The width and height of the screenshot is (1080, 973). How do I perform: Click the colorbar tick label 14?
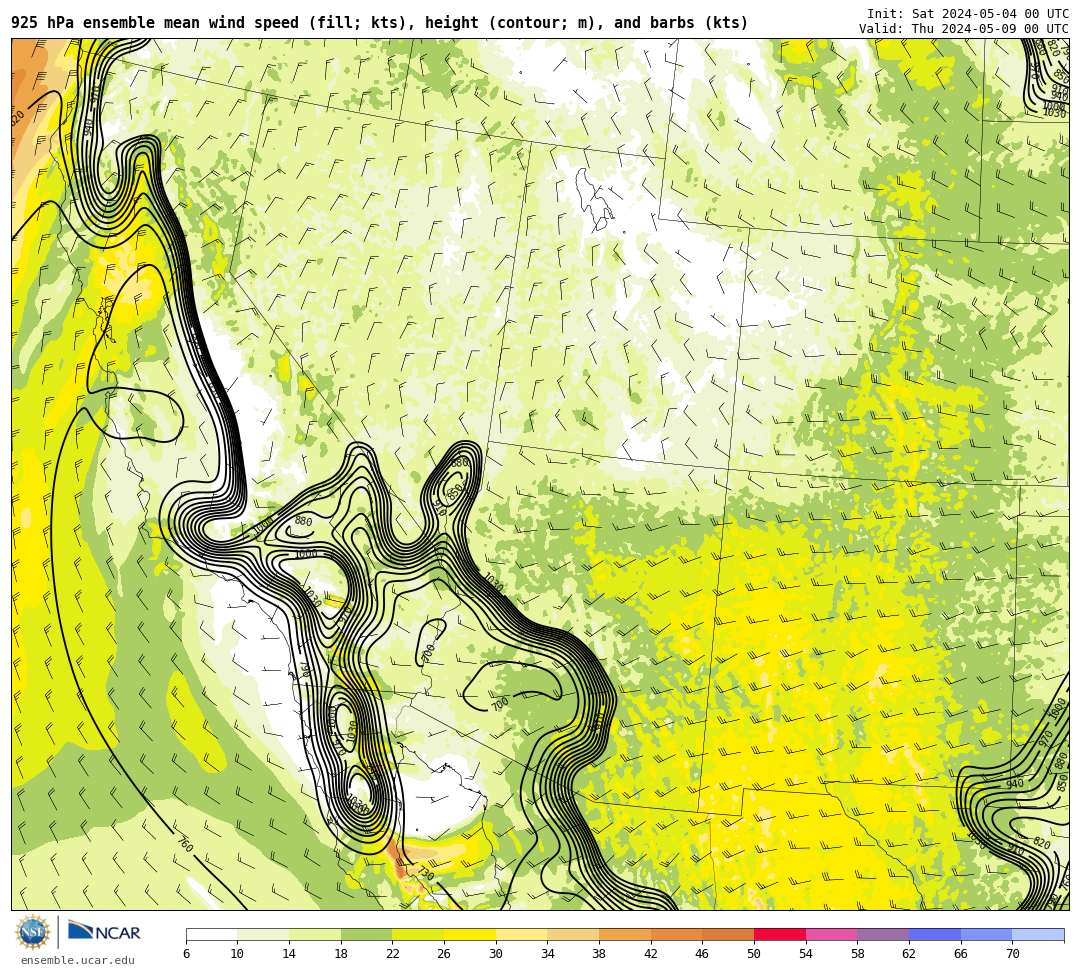(289, 954)
